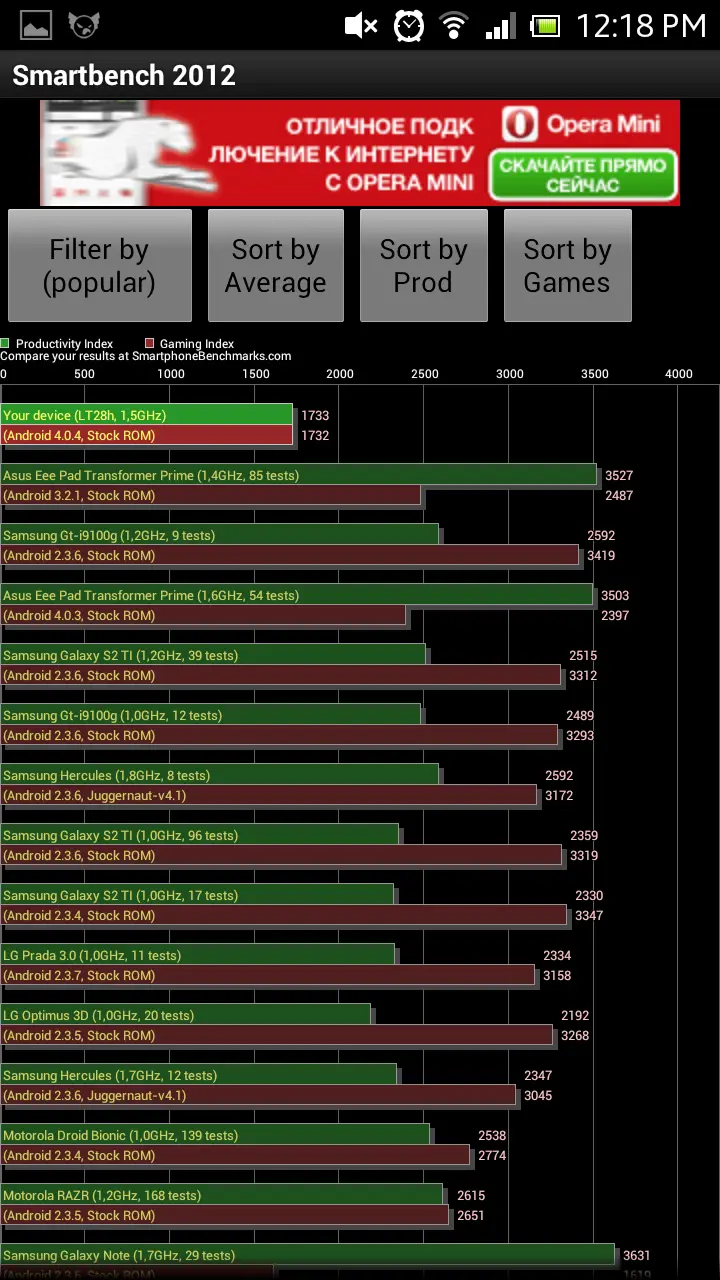This screenshot has height=1280, width=720.
Task: Tap the picture notification icon in status bar
Action: click(36, 25)
